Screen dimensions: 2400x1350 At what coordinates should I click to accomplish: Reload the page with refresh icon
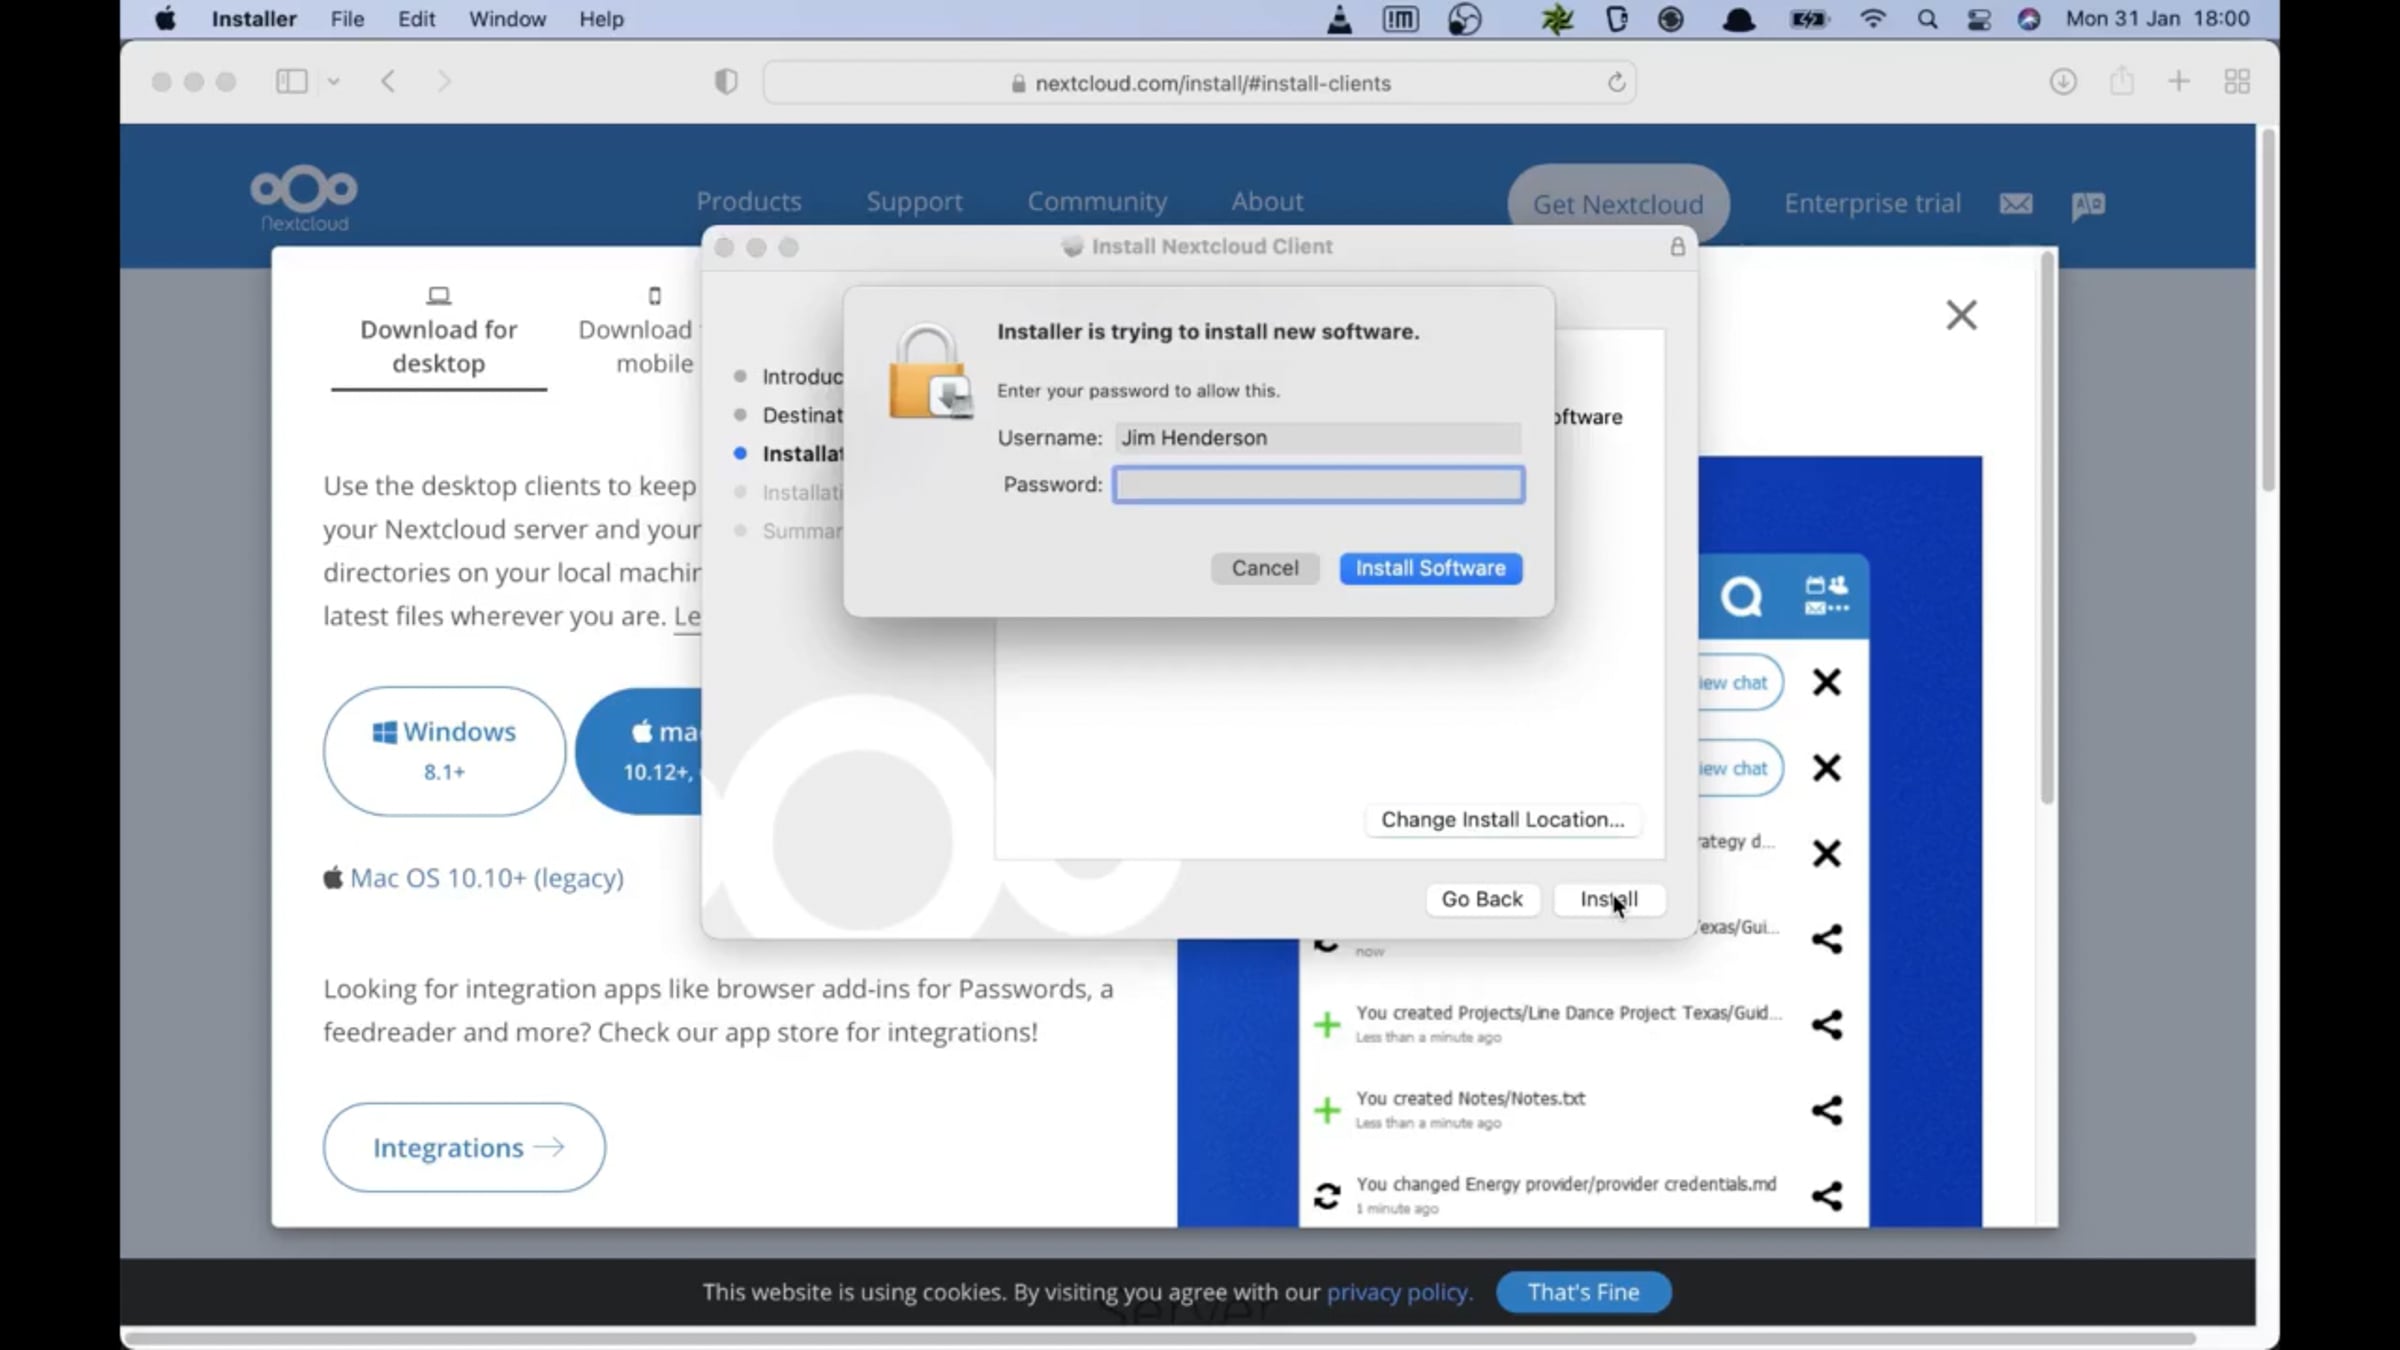1616,83
